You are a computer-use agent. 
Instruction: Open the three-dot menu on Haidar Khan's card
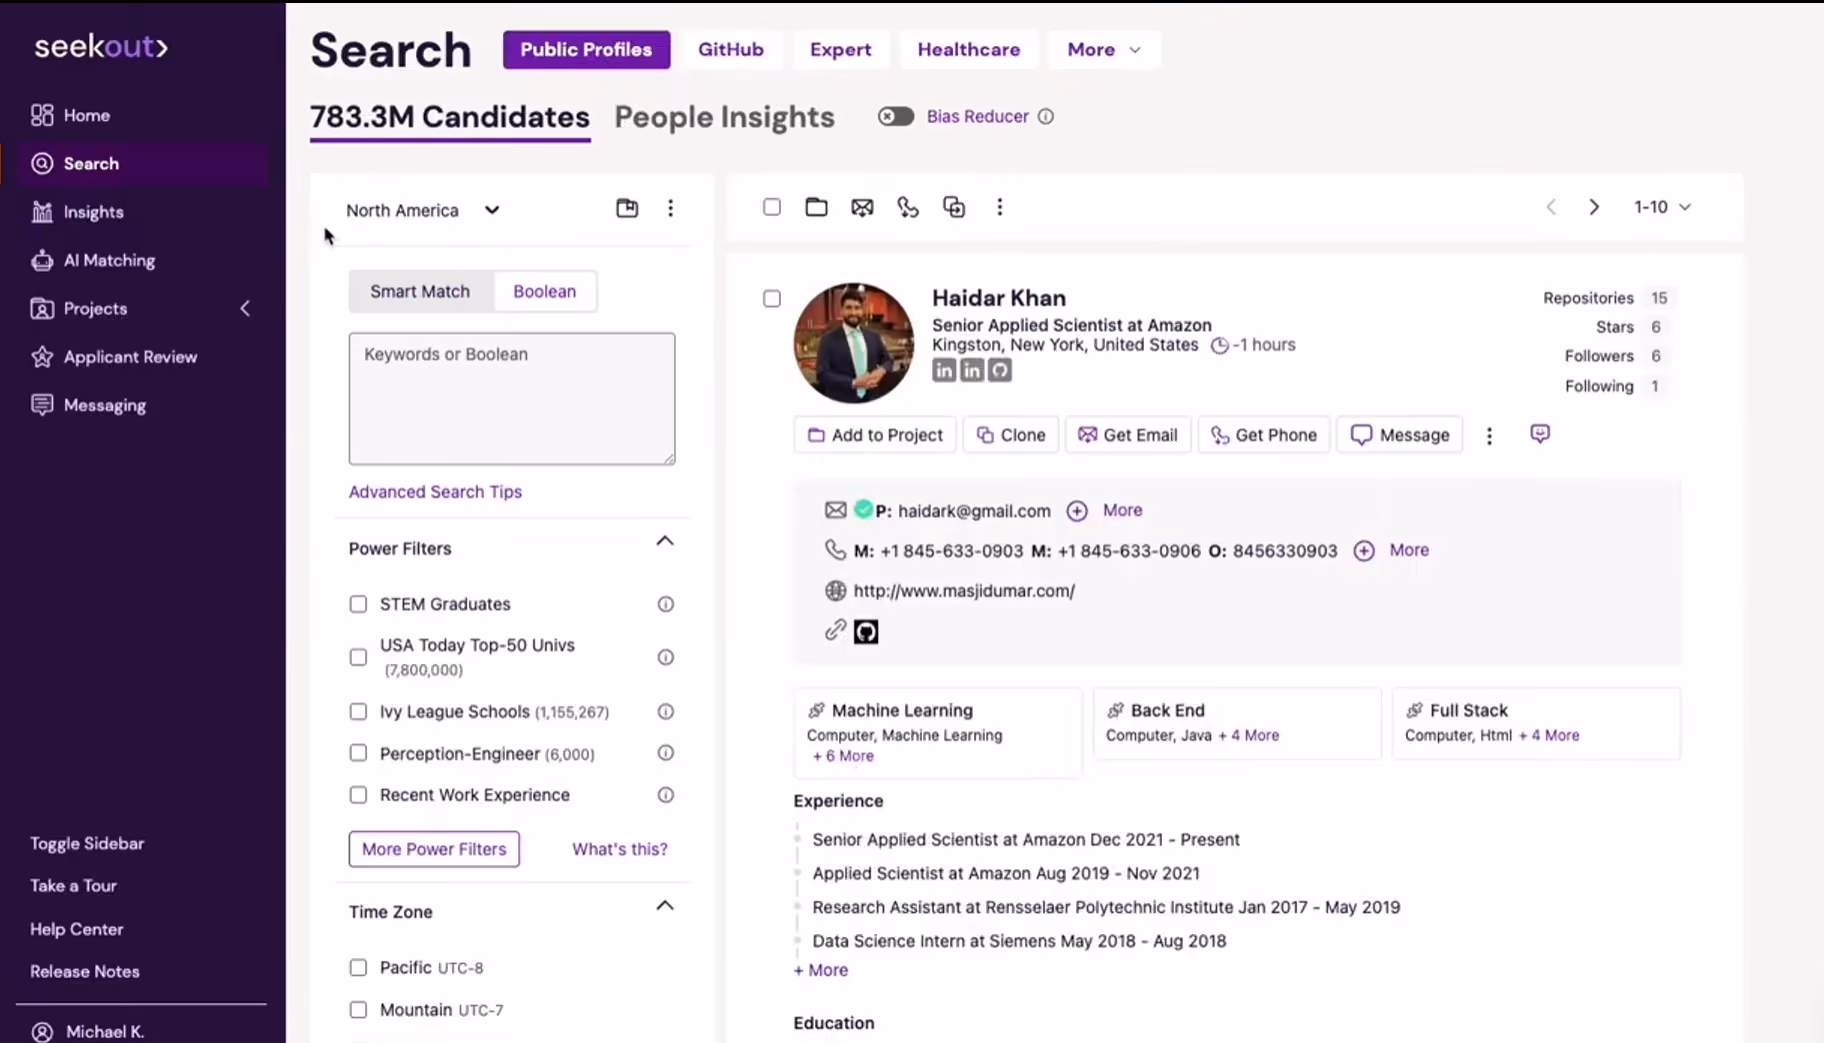point(1489,435)
